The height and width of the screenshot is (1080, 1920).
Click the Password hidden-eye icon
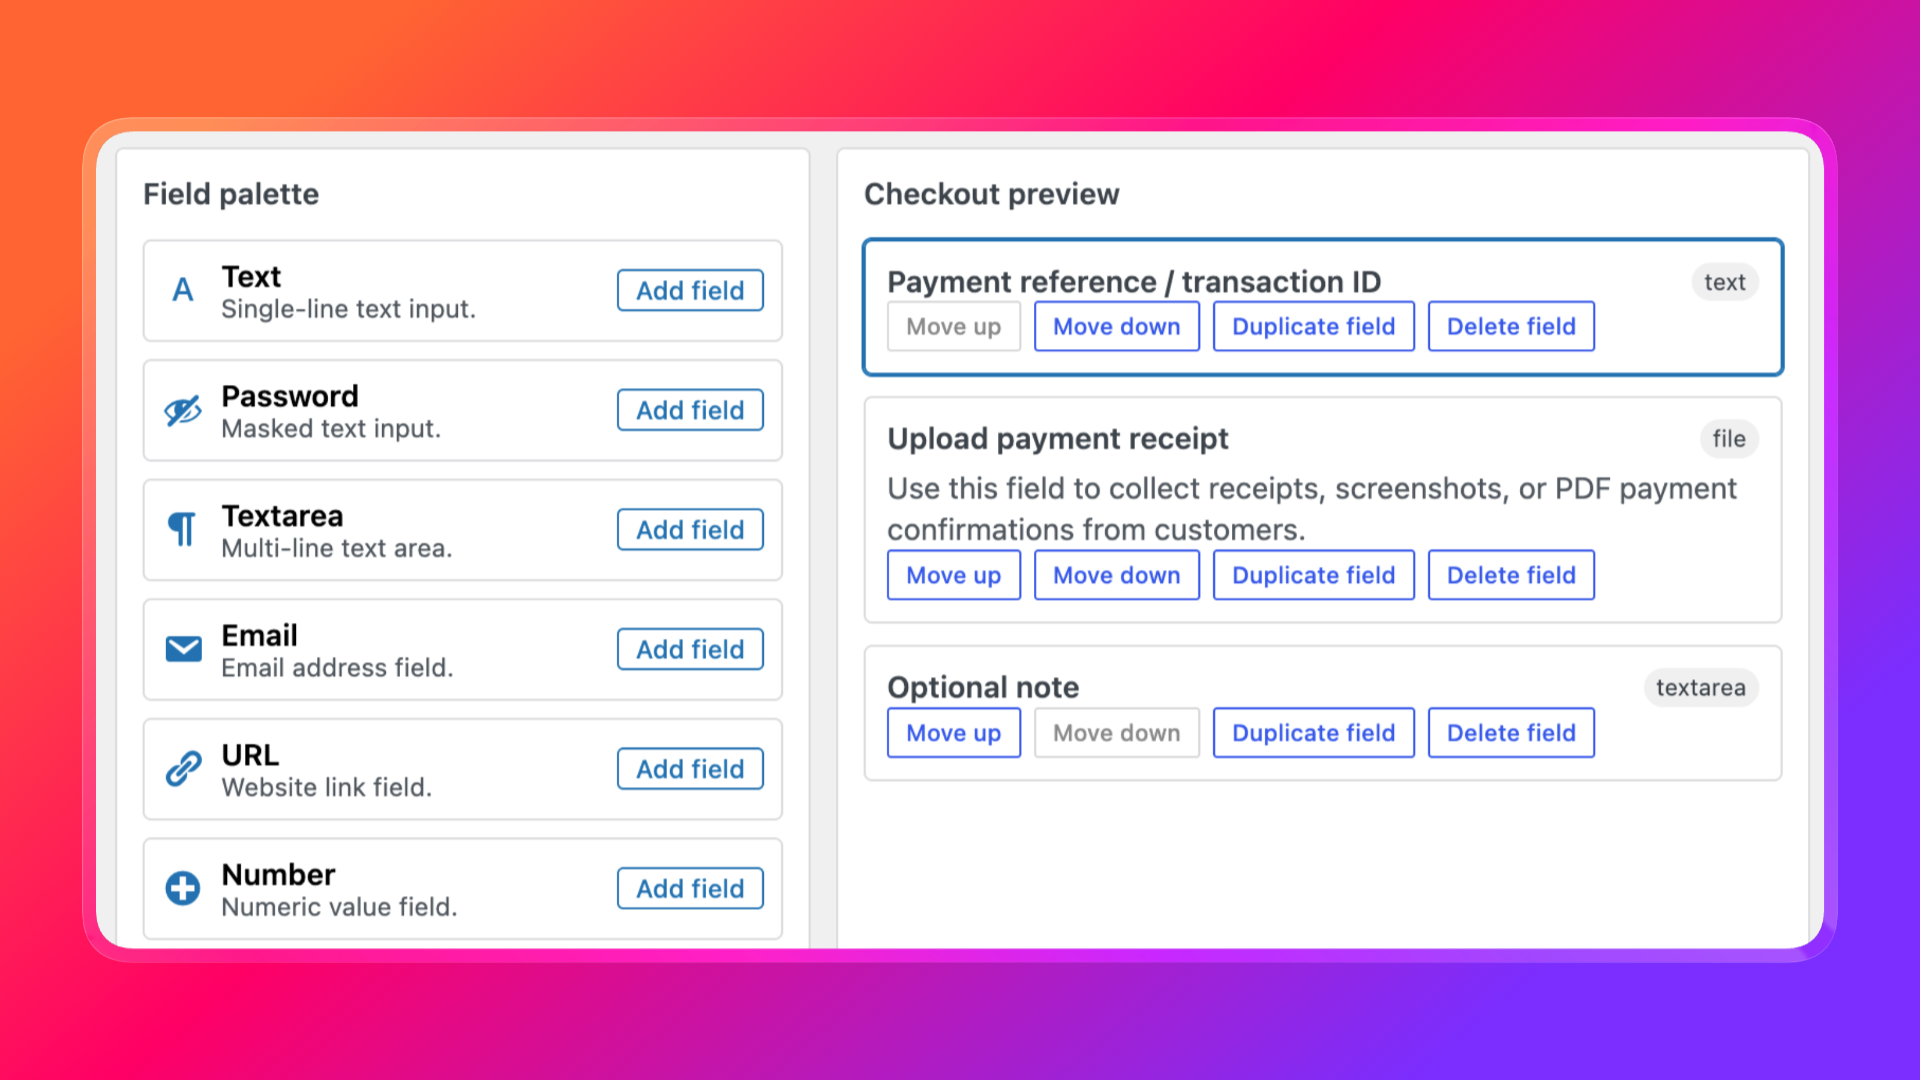(x=183, y=410)
